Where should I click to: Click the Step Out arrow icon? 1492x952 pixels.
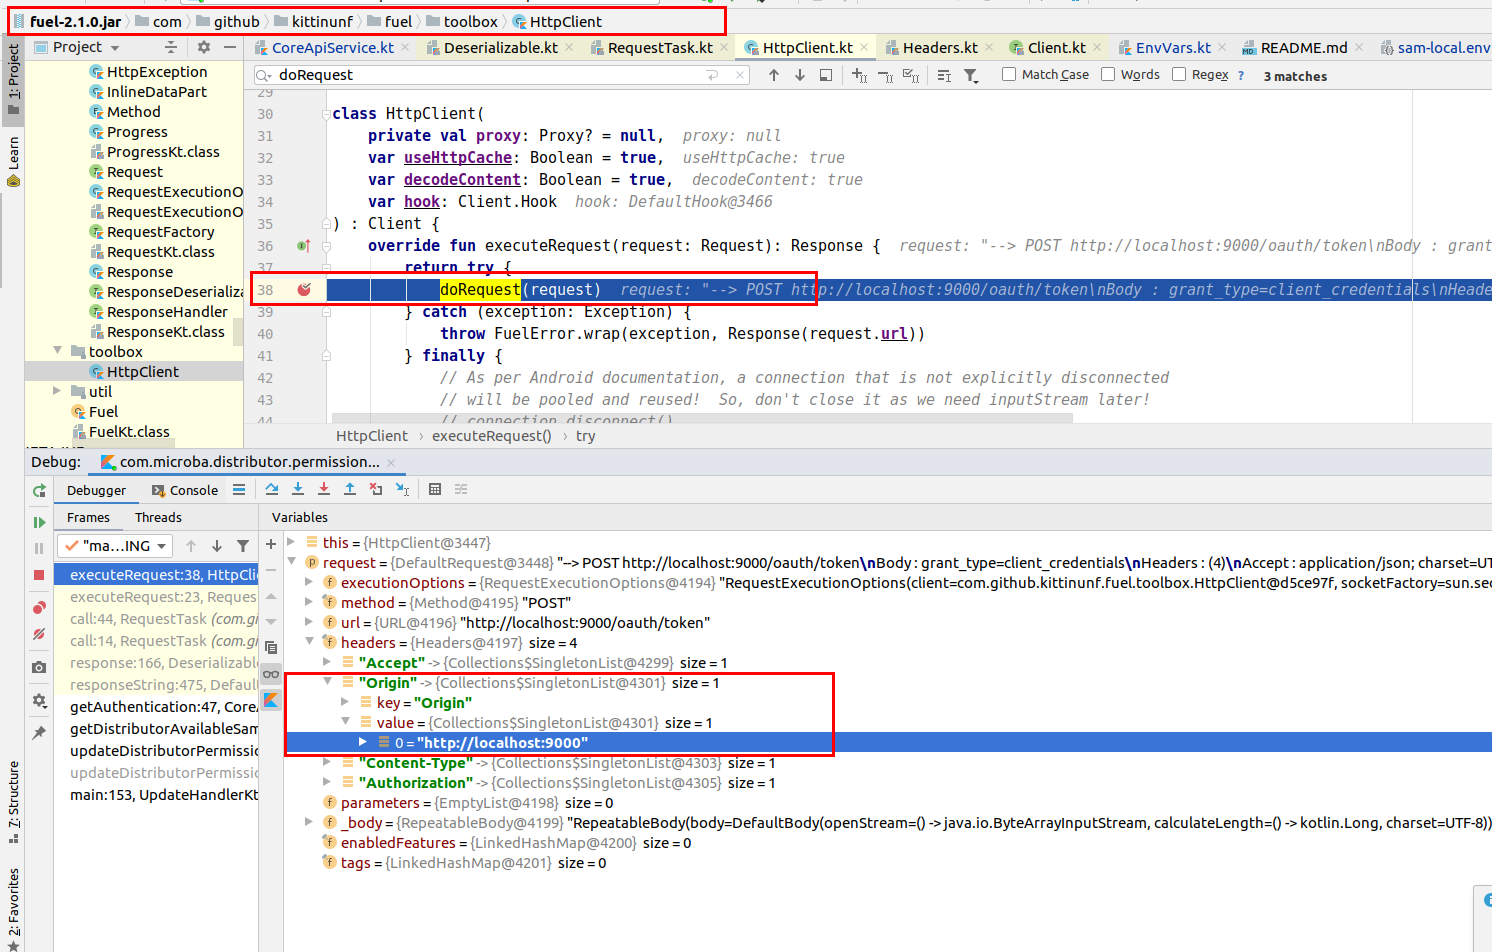(349, 489)
